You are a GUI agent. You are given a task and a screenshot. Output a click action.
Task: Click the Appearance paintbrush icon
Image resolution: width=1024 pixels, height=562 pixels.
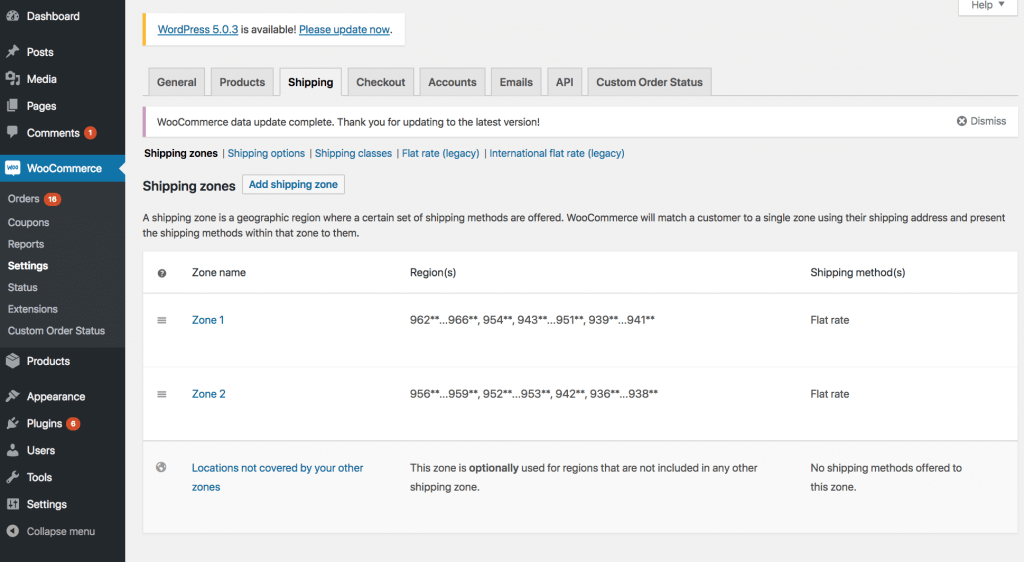(12, 396)
